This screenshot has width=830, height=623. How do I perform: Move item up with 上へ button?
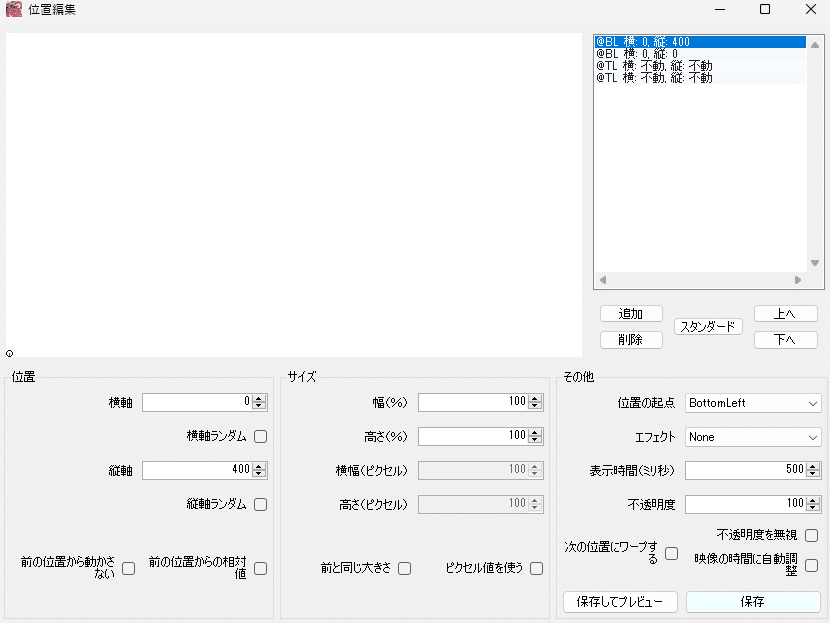coord(786,314)
